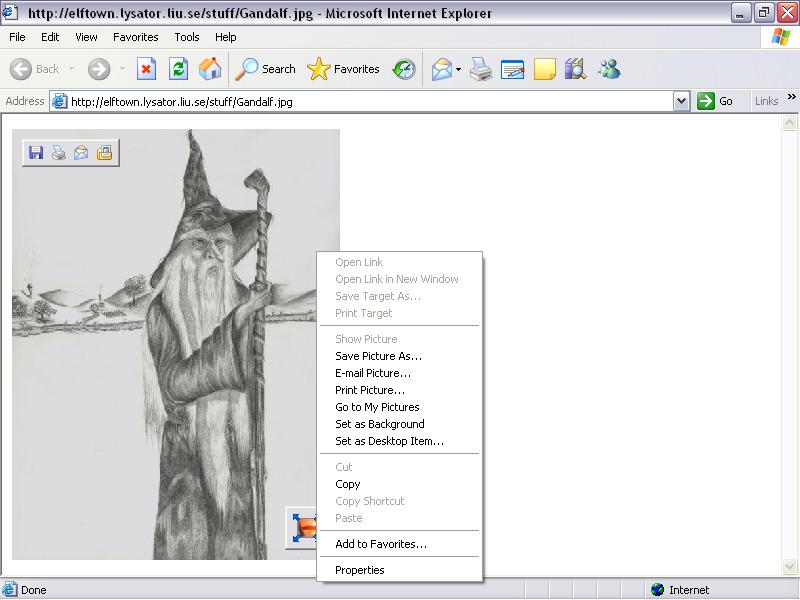Open the Discuss yellow note icon

tap(544, 69)
